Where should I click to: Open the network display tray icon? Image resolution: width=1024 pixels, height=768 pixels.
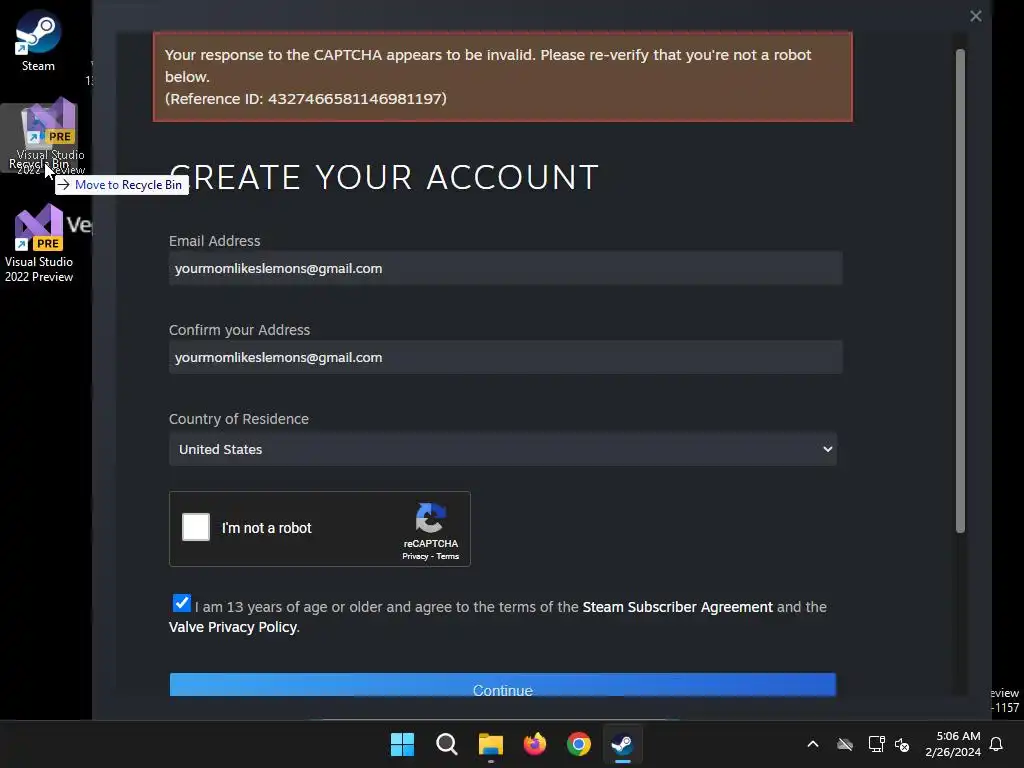tap(876, 744)
